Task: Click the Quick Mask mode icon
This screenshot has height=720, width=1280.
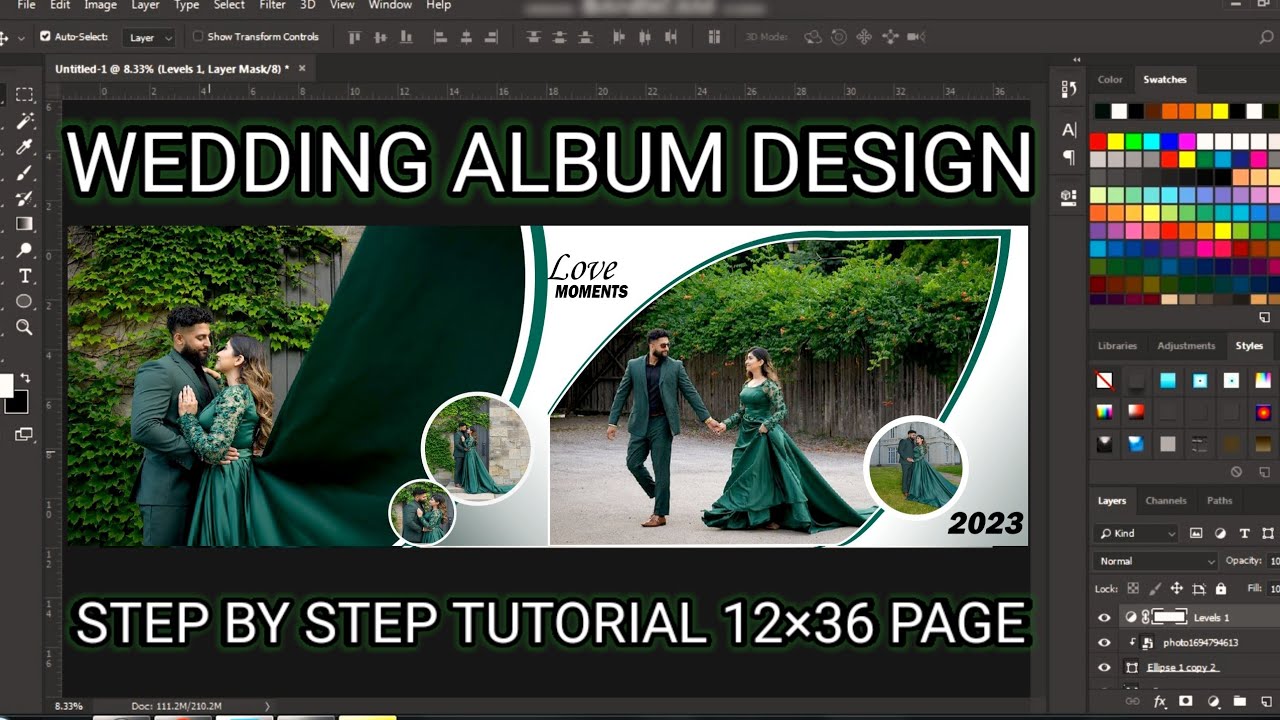Action: pos(24,434)
